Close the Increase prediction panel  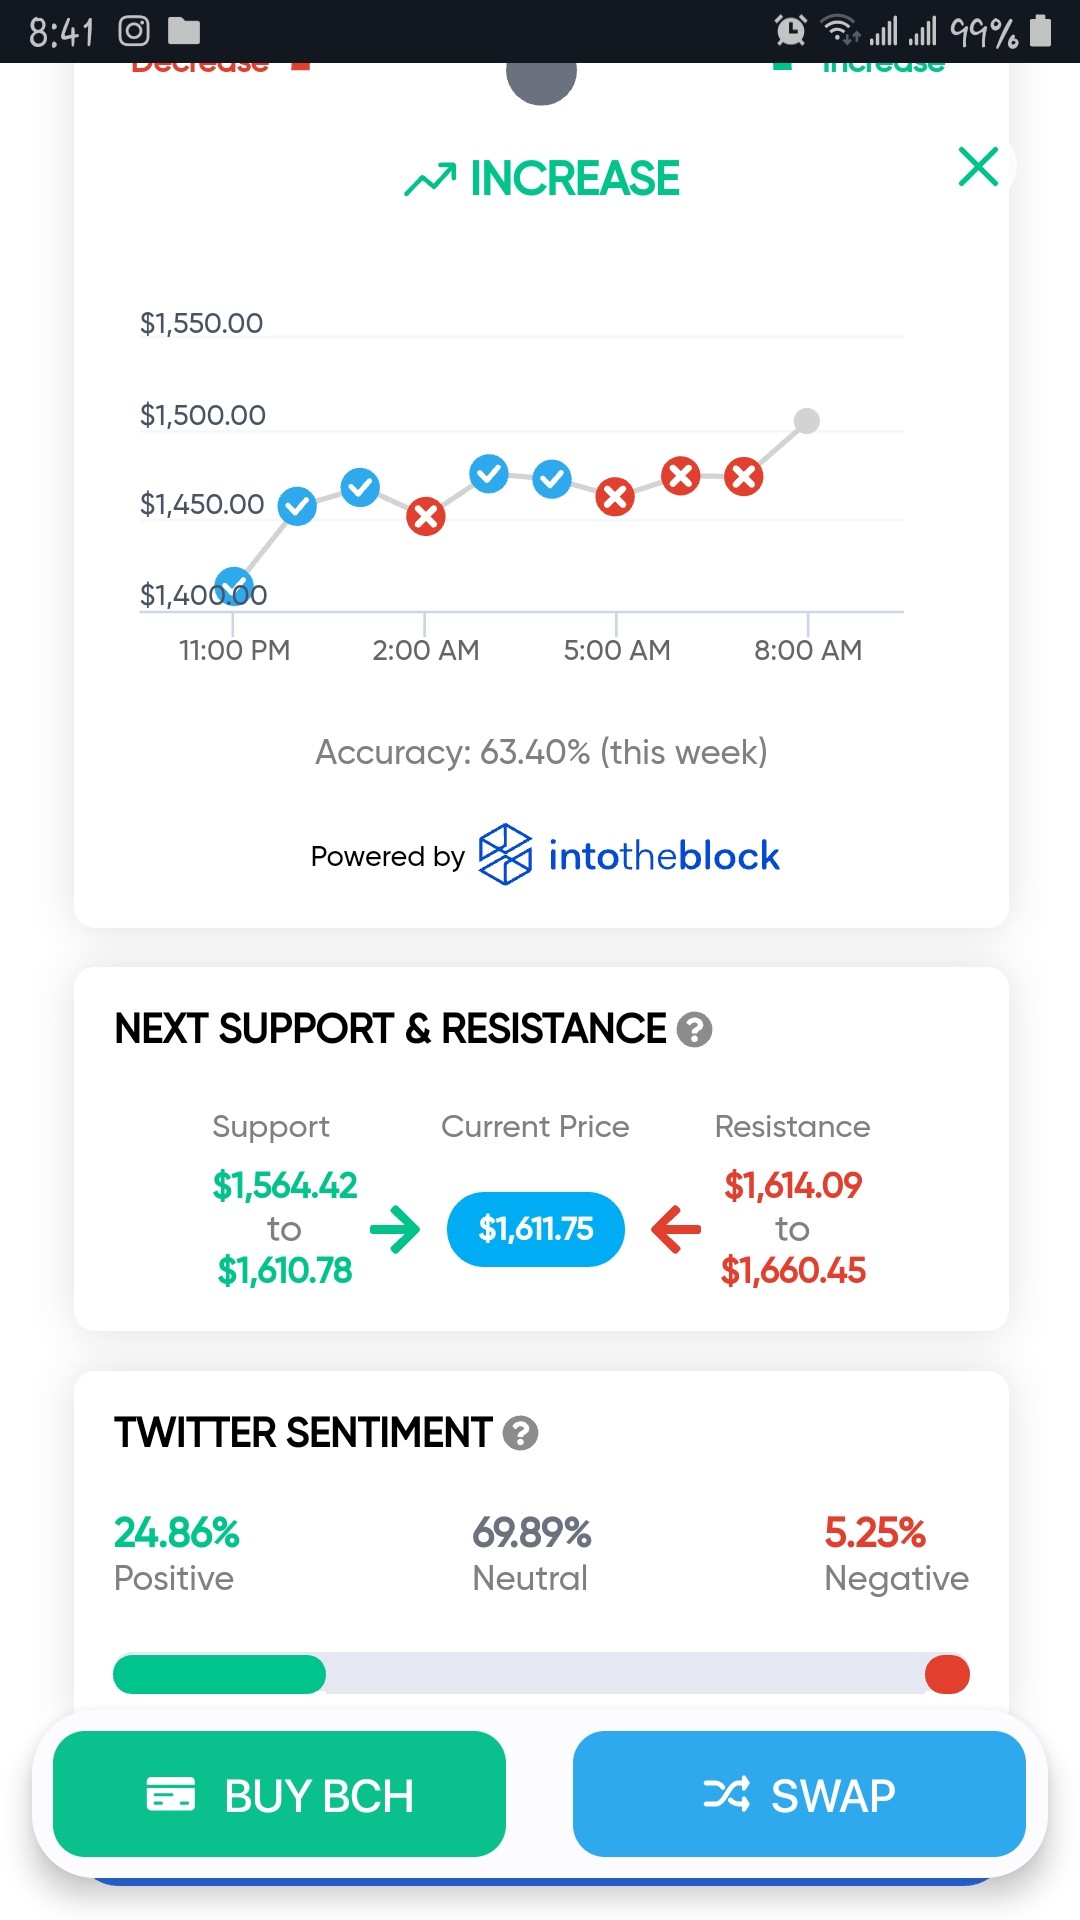coord(978,167)
